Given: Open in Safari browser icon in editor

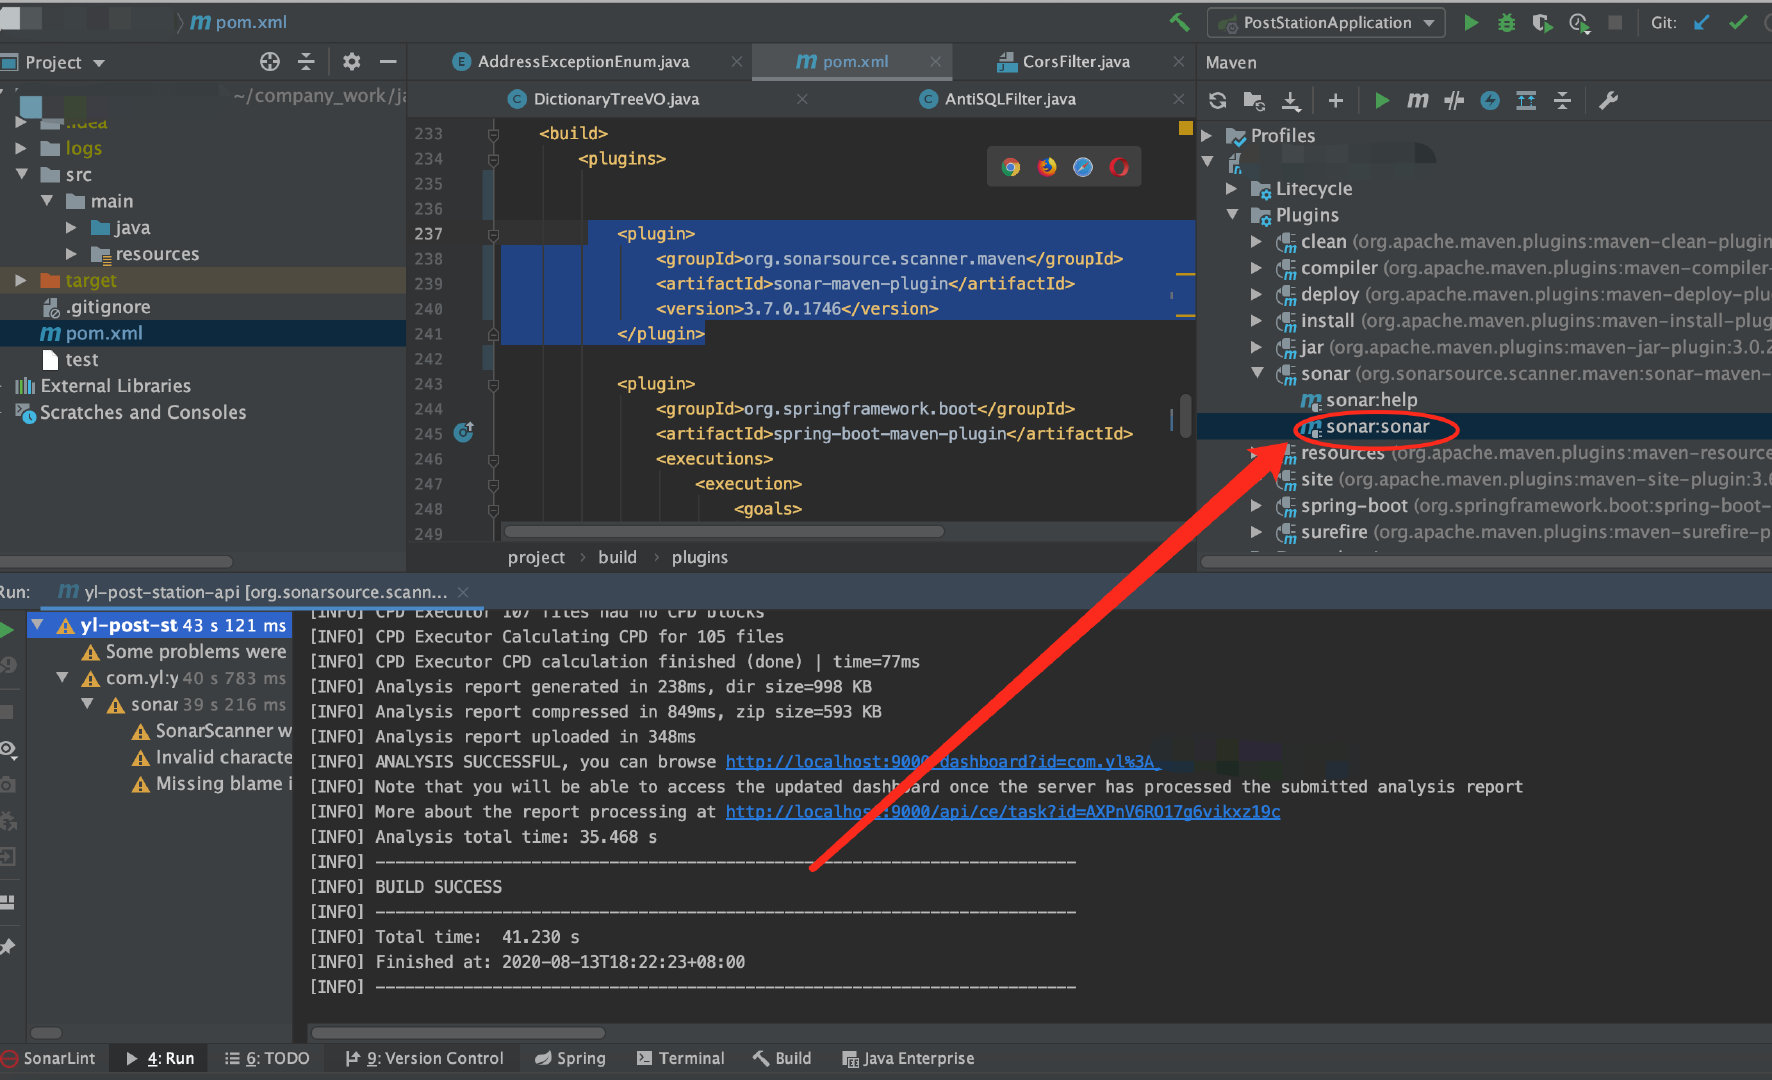Looking at the screenshot, I should [1083, 167].
